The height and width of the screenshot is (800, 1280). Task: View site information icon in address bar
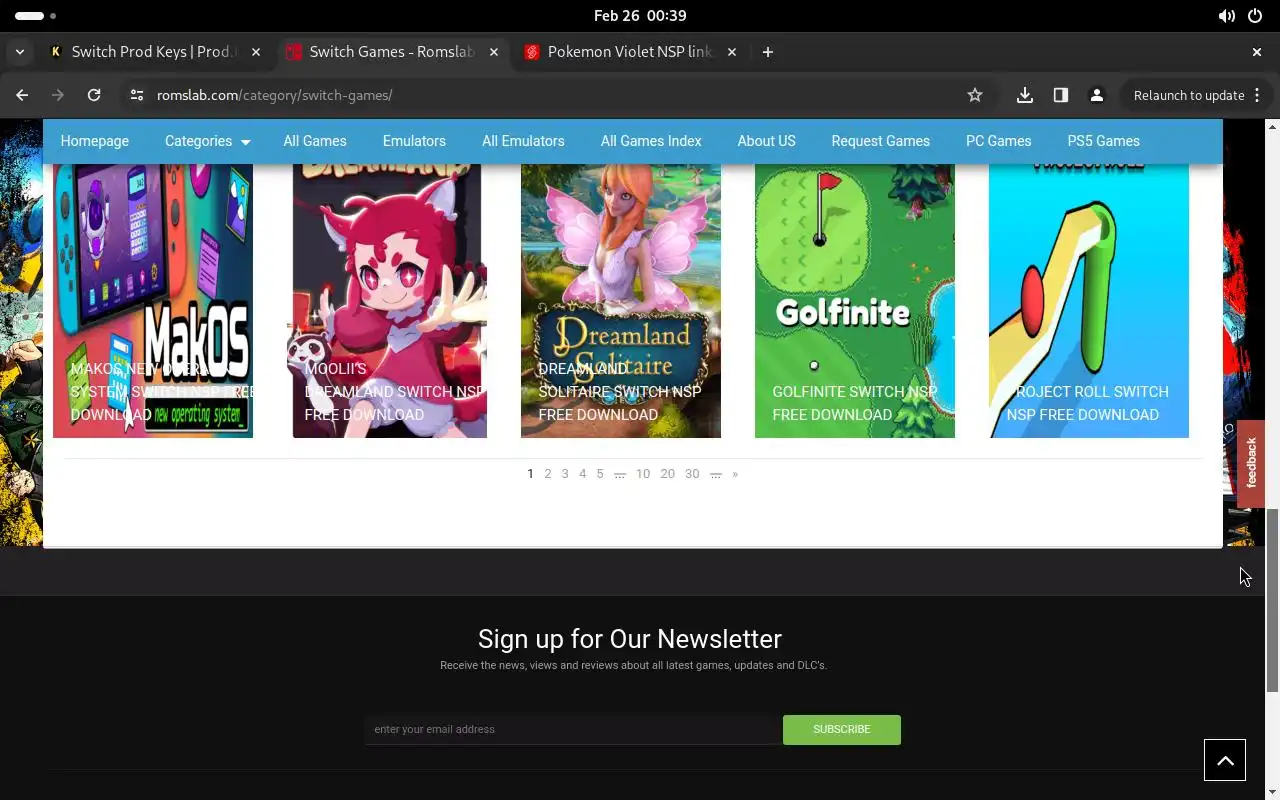137,95
